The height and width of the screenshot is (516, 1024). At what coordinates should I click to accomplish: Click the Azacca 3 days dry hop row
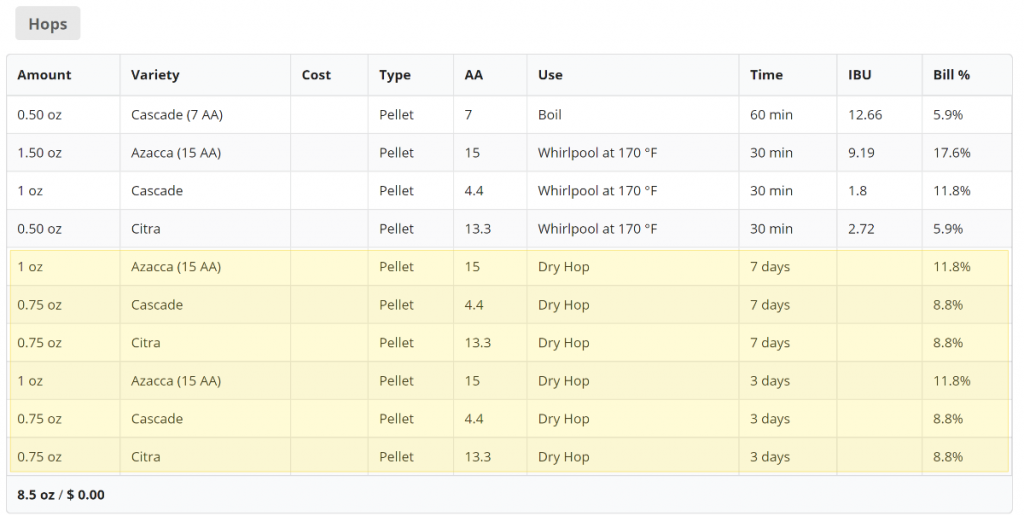509,380
